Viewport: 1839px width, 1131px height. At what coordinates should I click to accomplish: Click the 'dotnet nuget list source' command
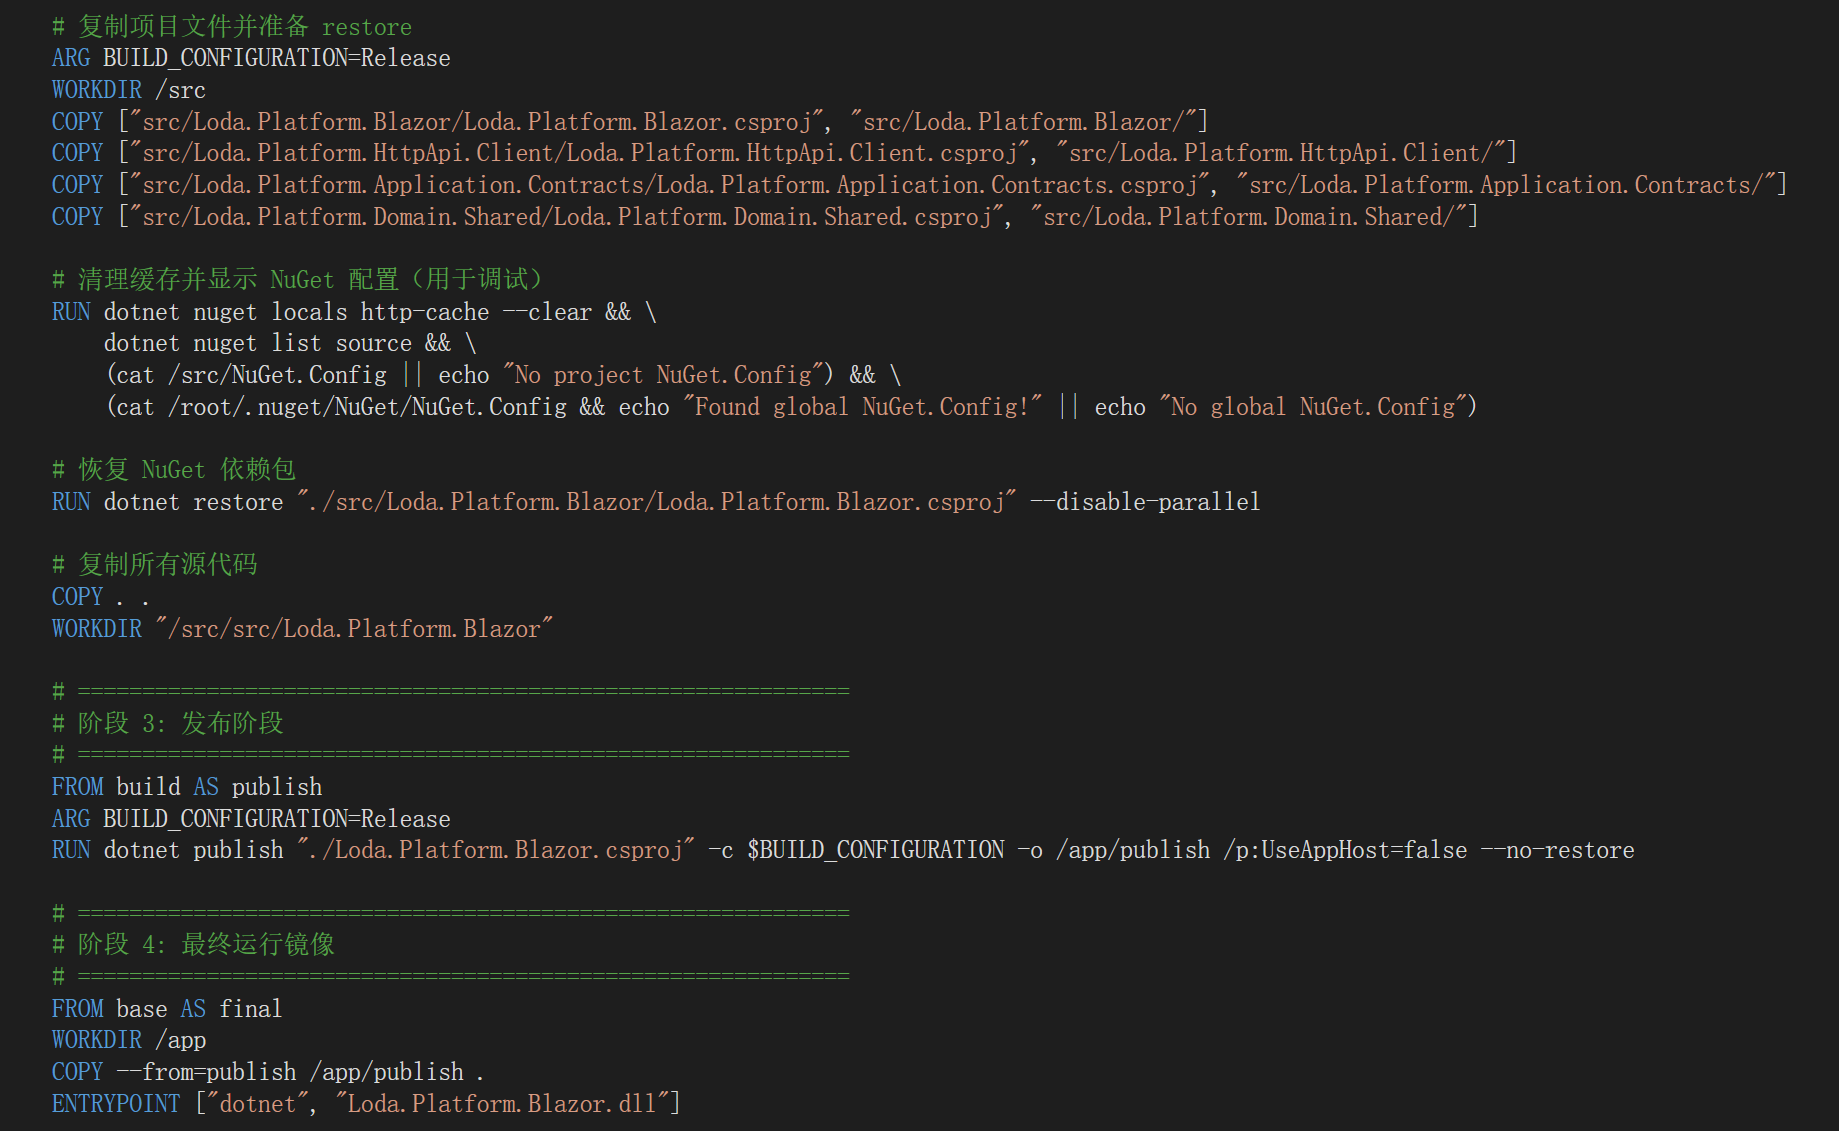257,343
